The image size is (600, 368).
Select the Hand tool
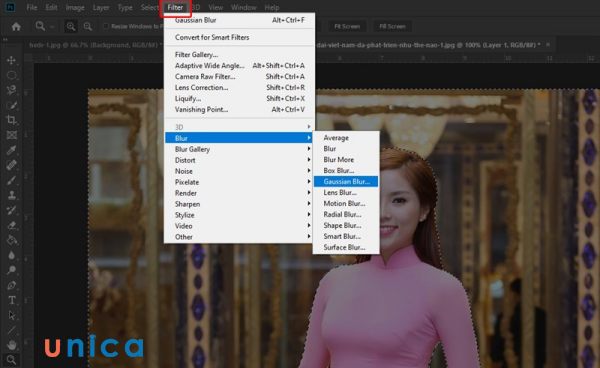(11, 345)
